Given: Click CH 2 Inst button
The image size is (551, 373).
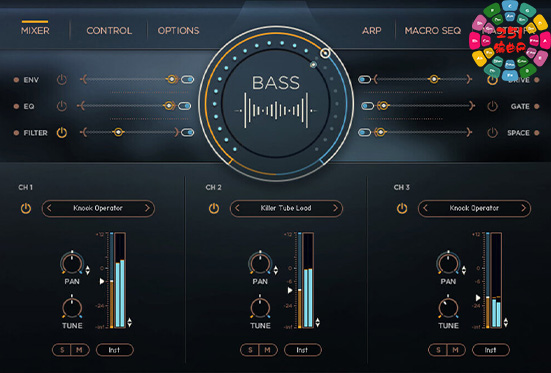Looking at the screenshot, I should click(x=303, y=350).
